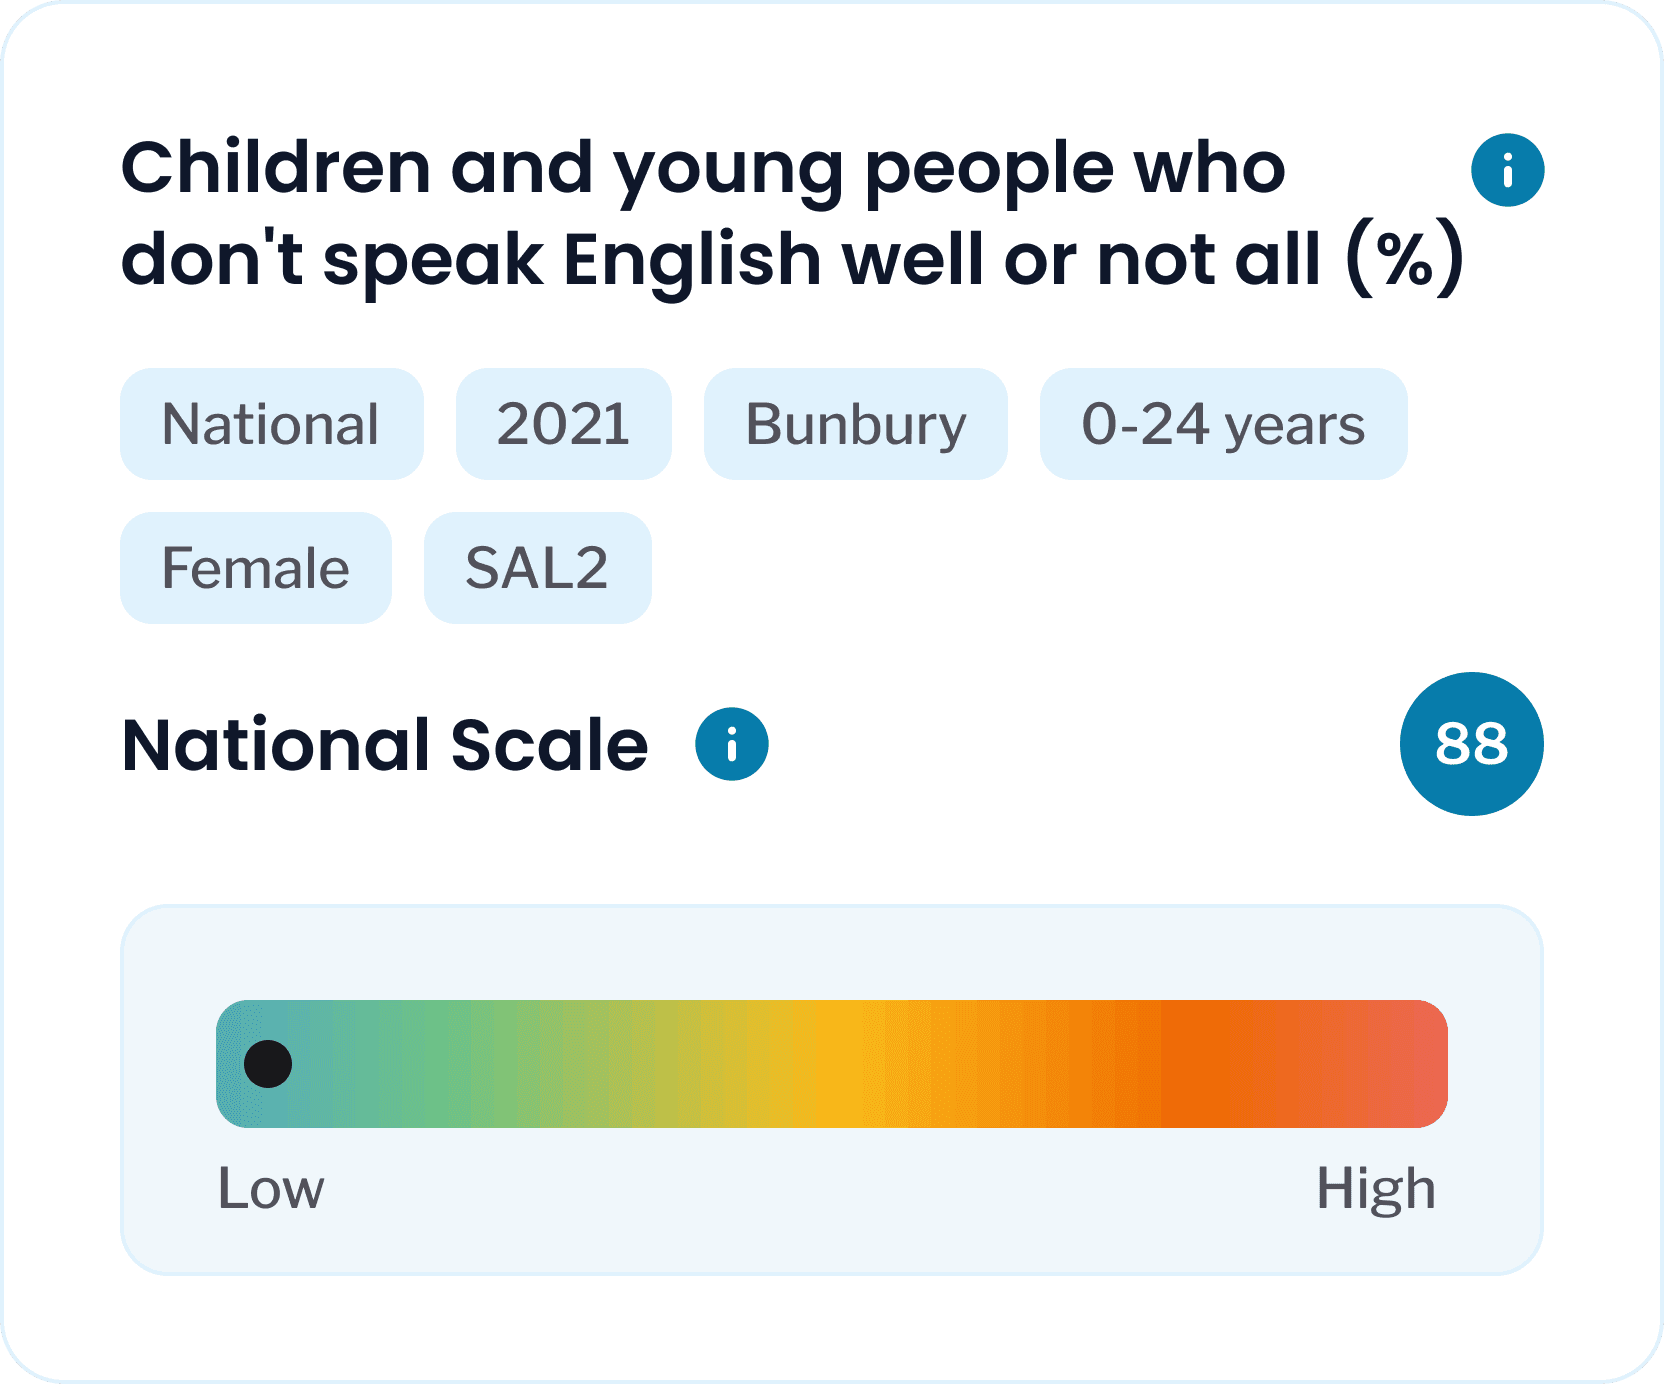Image resolution: width=1664 pixels, height=1384 pixels.
Task: Click the percent symbol in the title
Action: pos(1405,260)
